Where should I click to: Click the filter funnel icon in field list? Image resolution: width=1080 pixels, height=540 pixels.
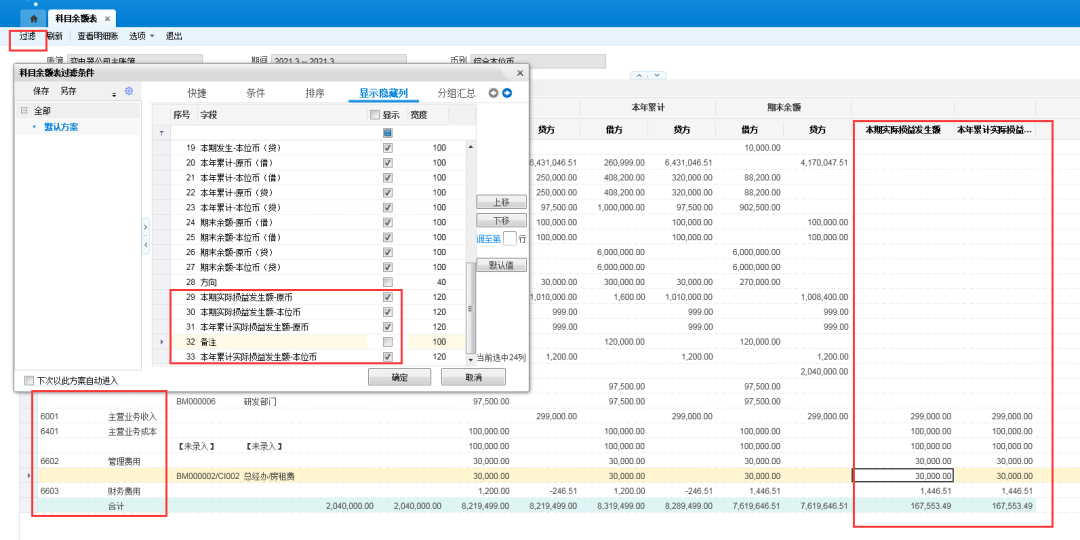tap(162, 133)
